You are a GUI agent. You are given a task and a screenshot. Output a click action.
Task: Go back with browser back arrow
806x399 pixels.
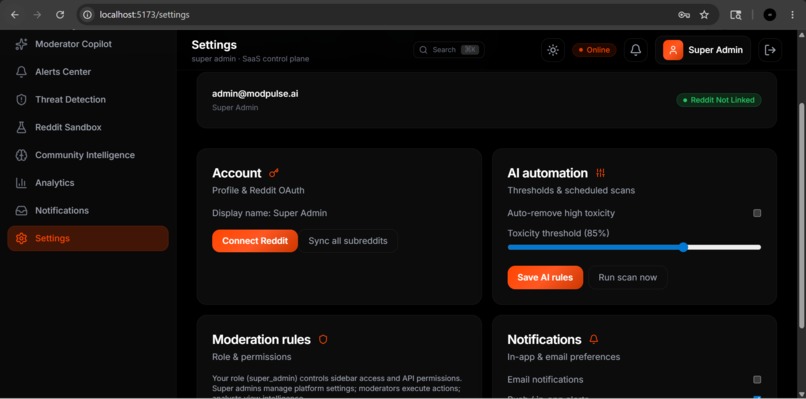pyautogui.click(x=15, y=15)
